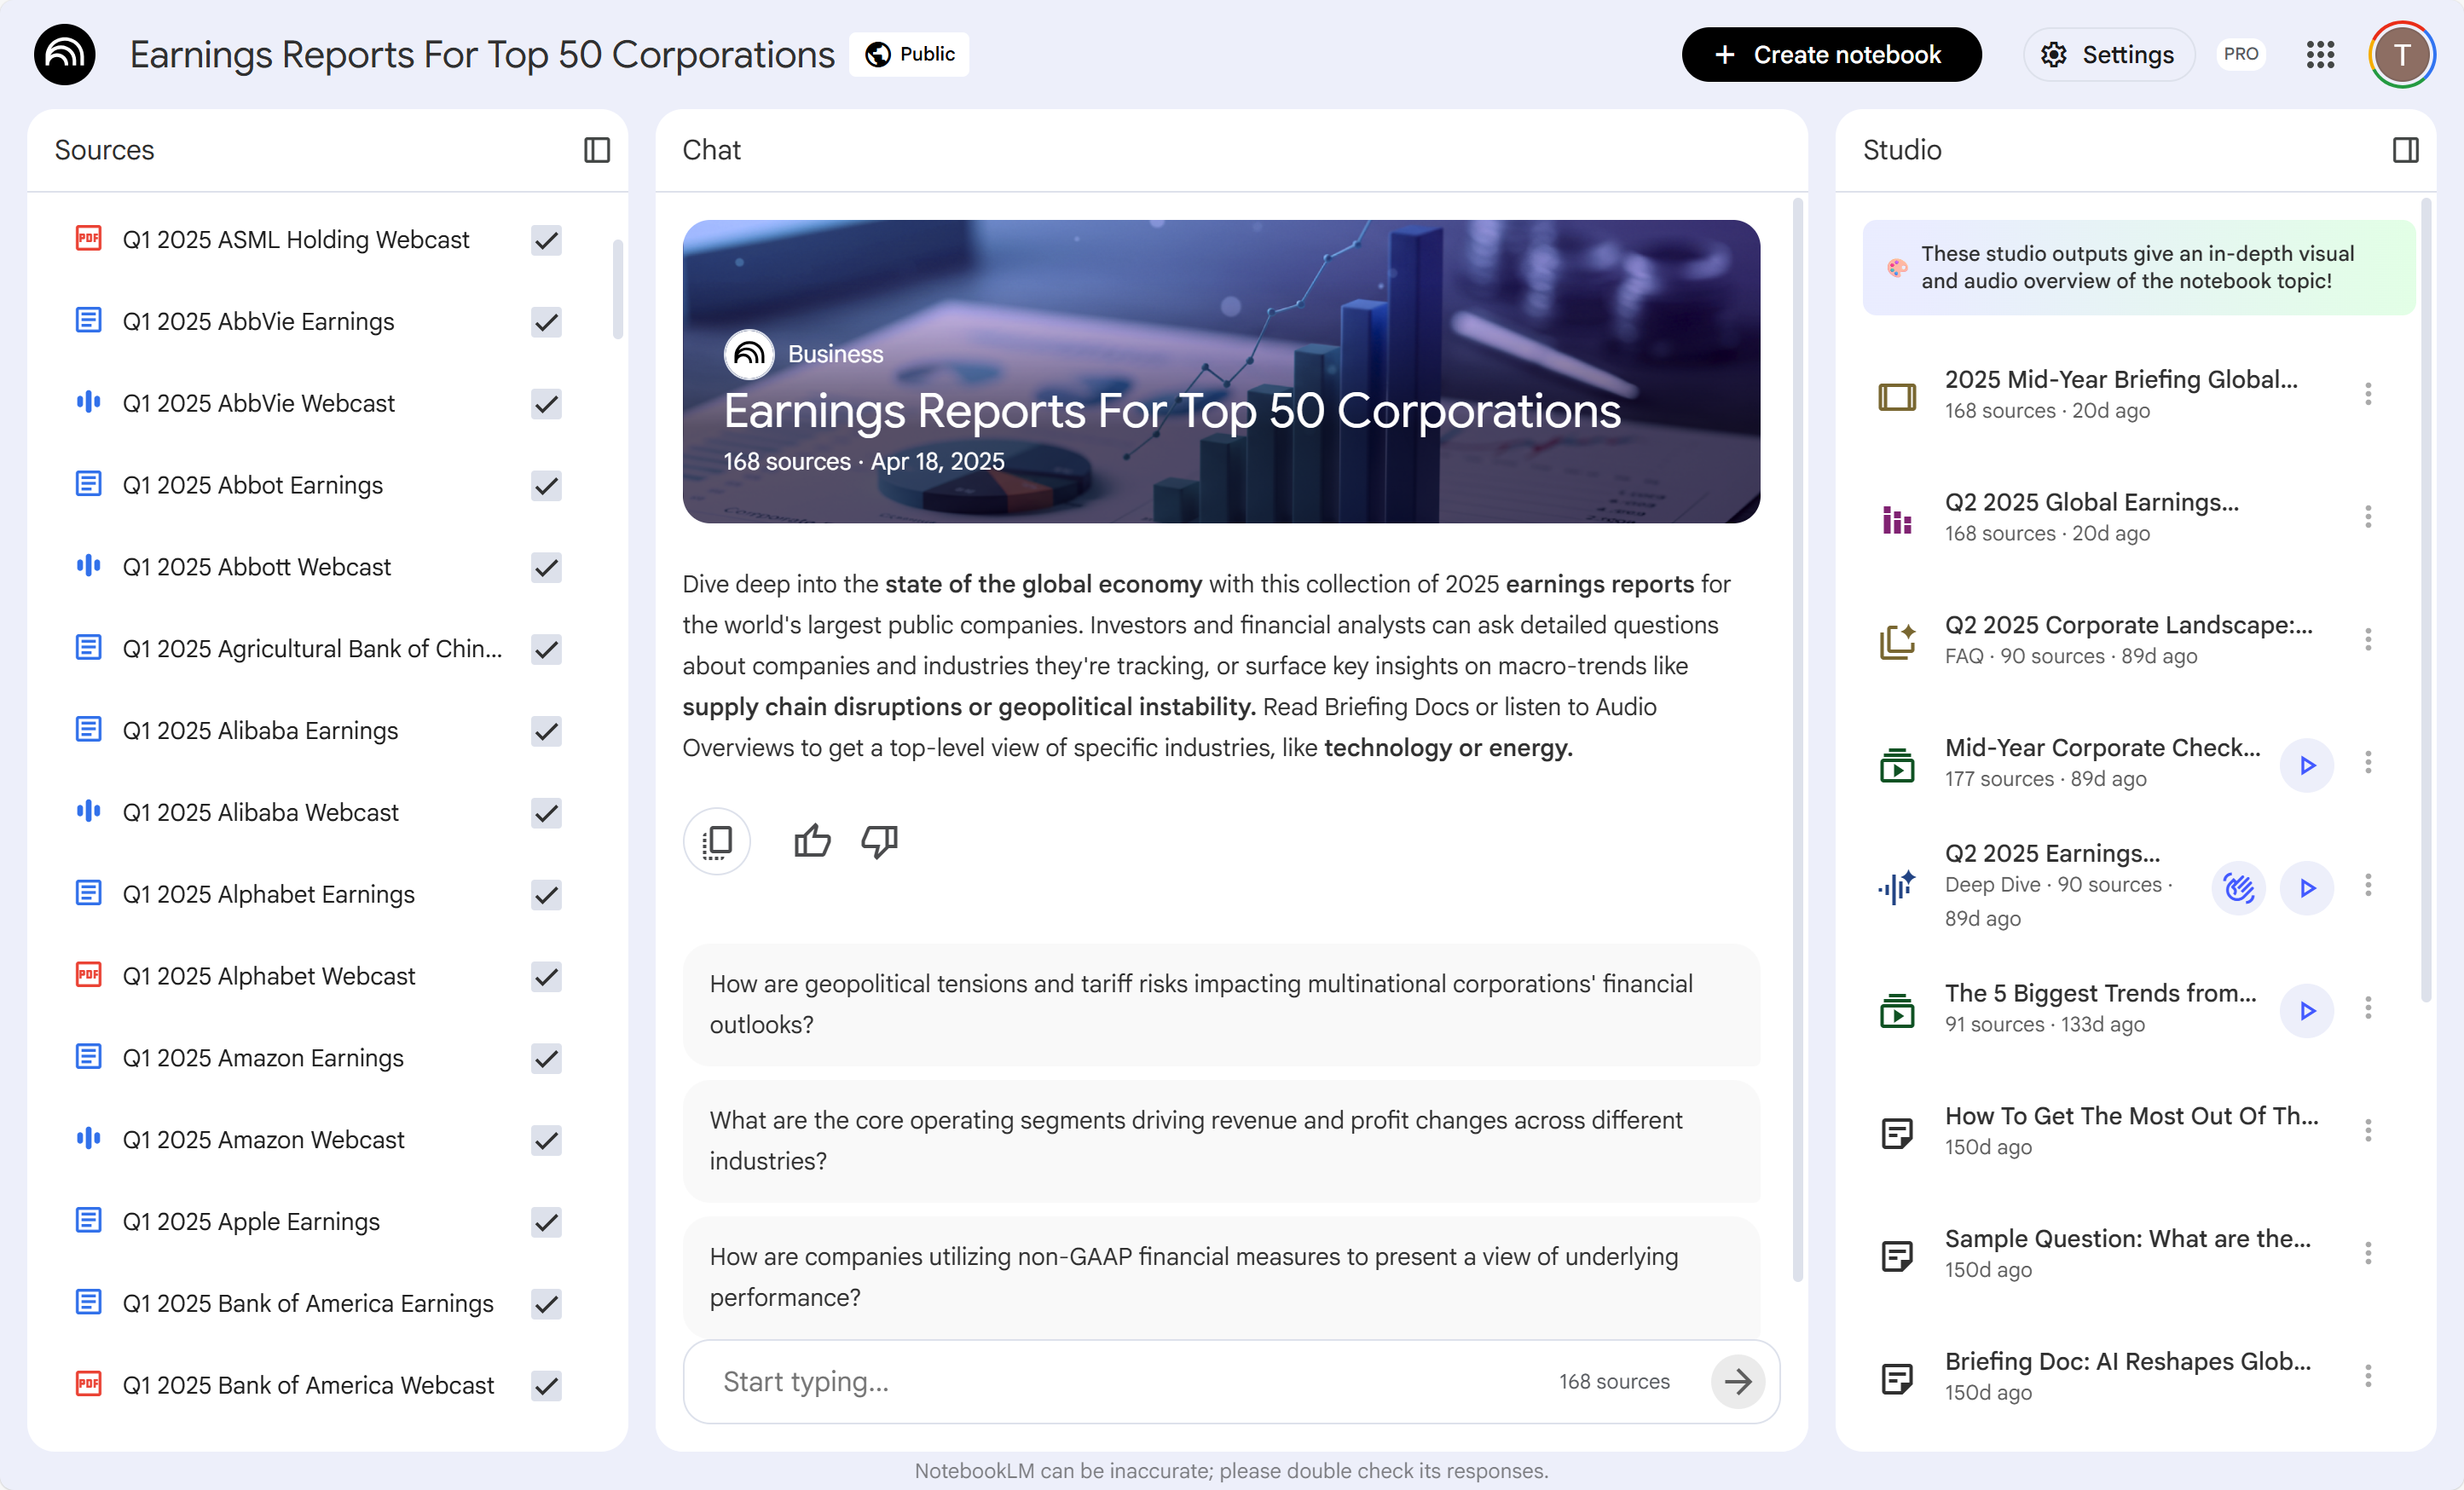
Task: Click the thumbs up icon
Action: coord(812,842)
